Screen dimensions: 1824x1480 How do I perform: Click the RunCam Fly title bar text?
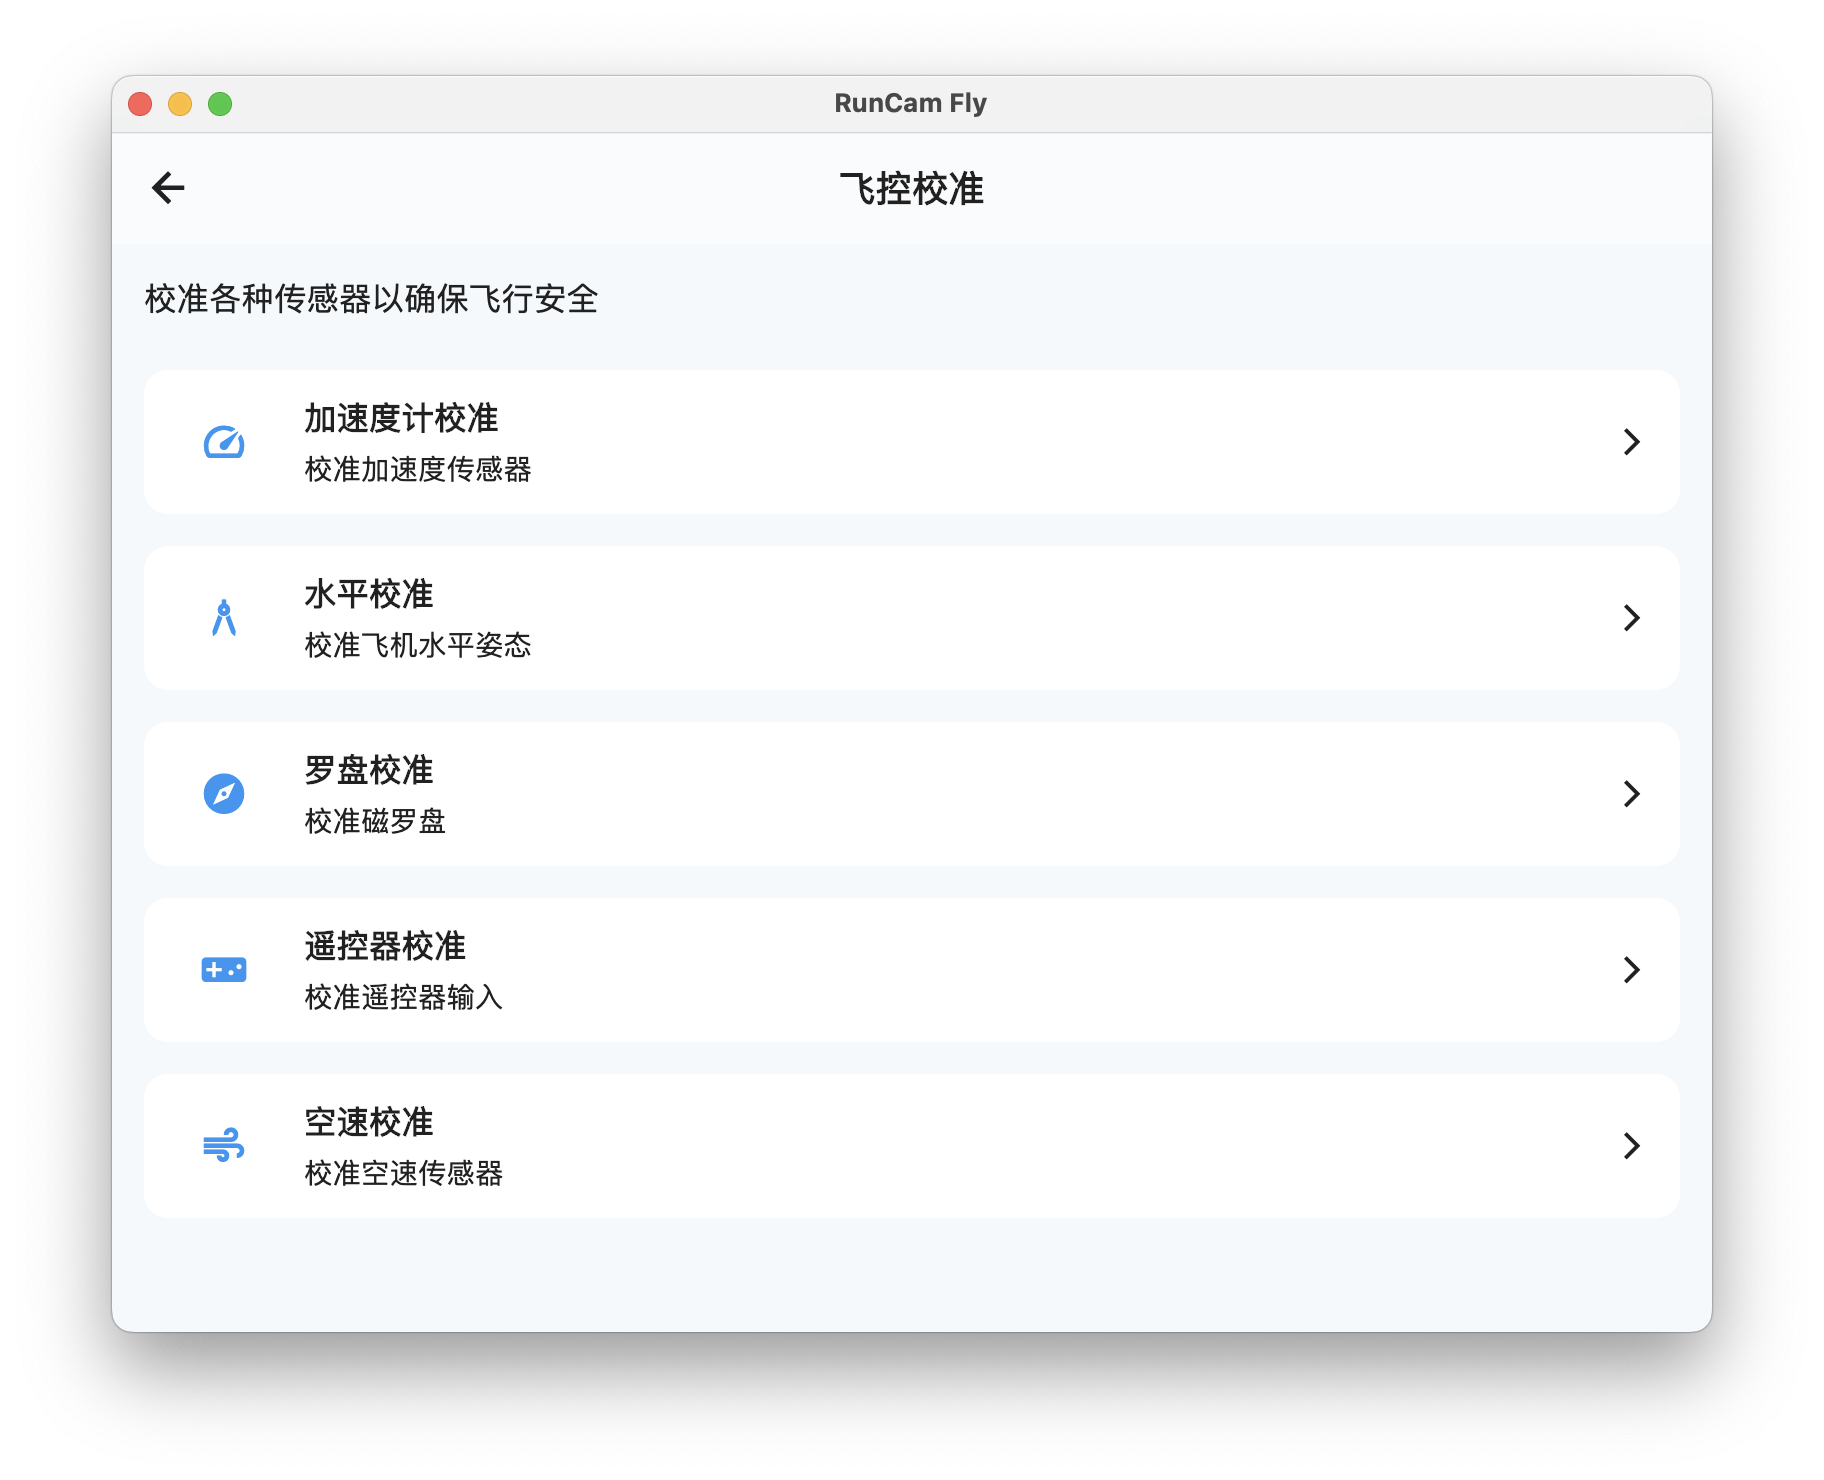(x=910, y=102)
